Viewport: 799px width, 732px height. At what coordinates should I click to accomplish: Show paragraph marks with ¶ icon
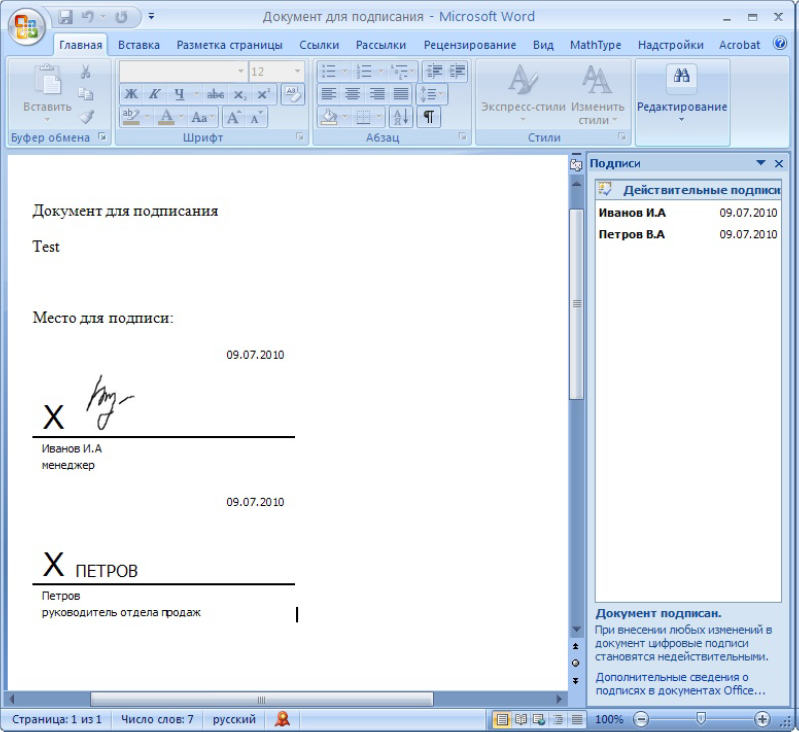click(x=429, y=117)
